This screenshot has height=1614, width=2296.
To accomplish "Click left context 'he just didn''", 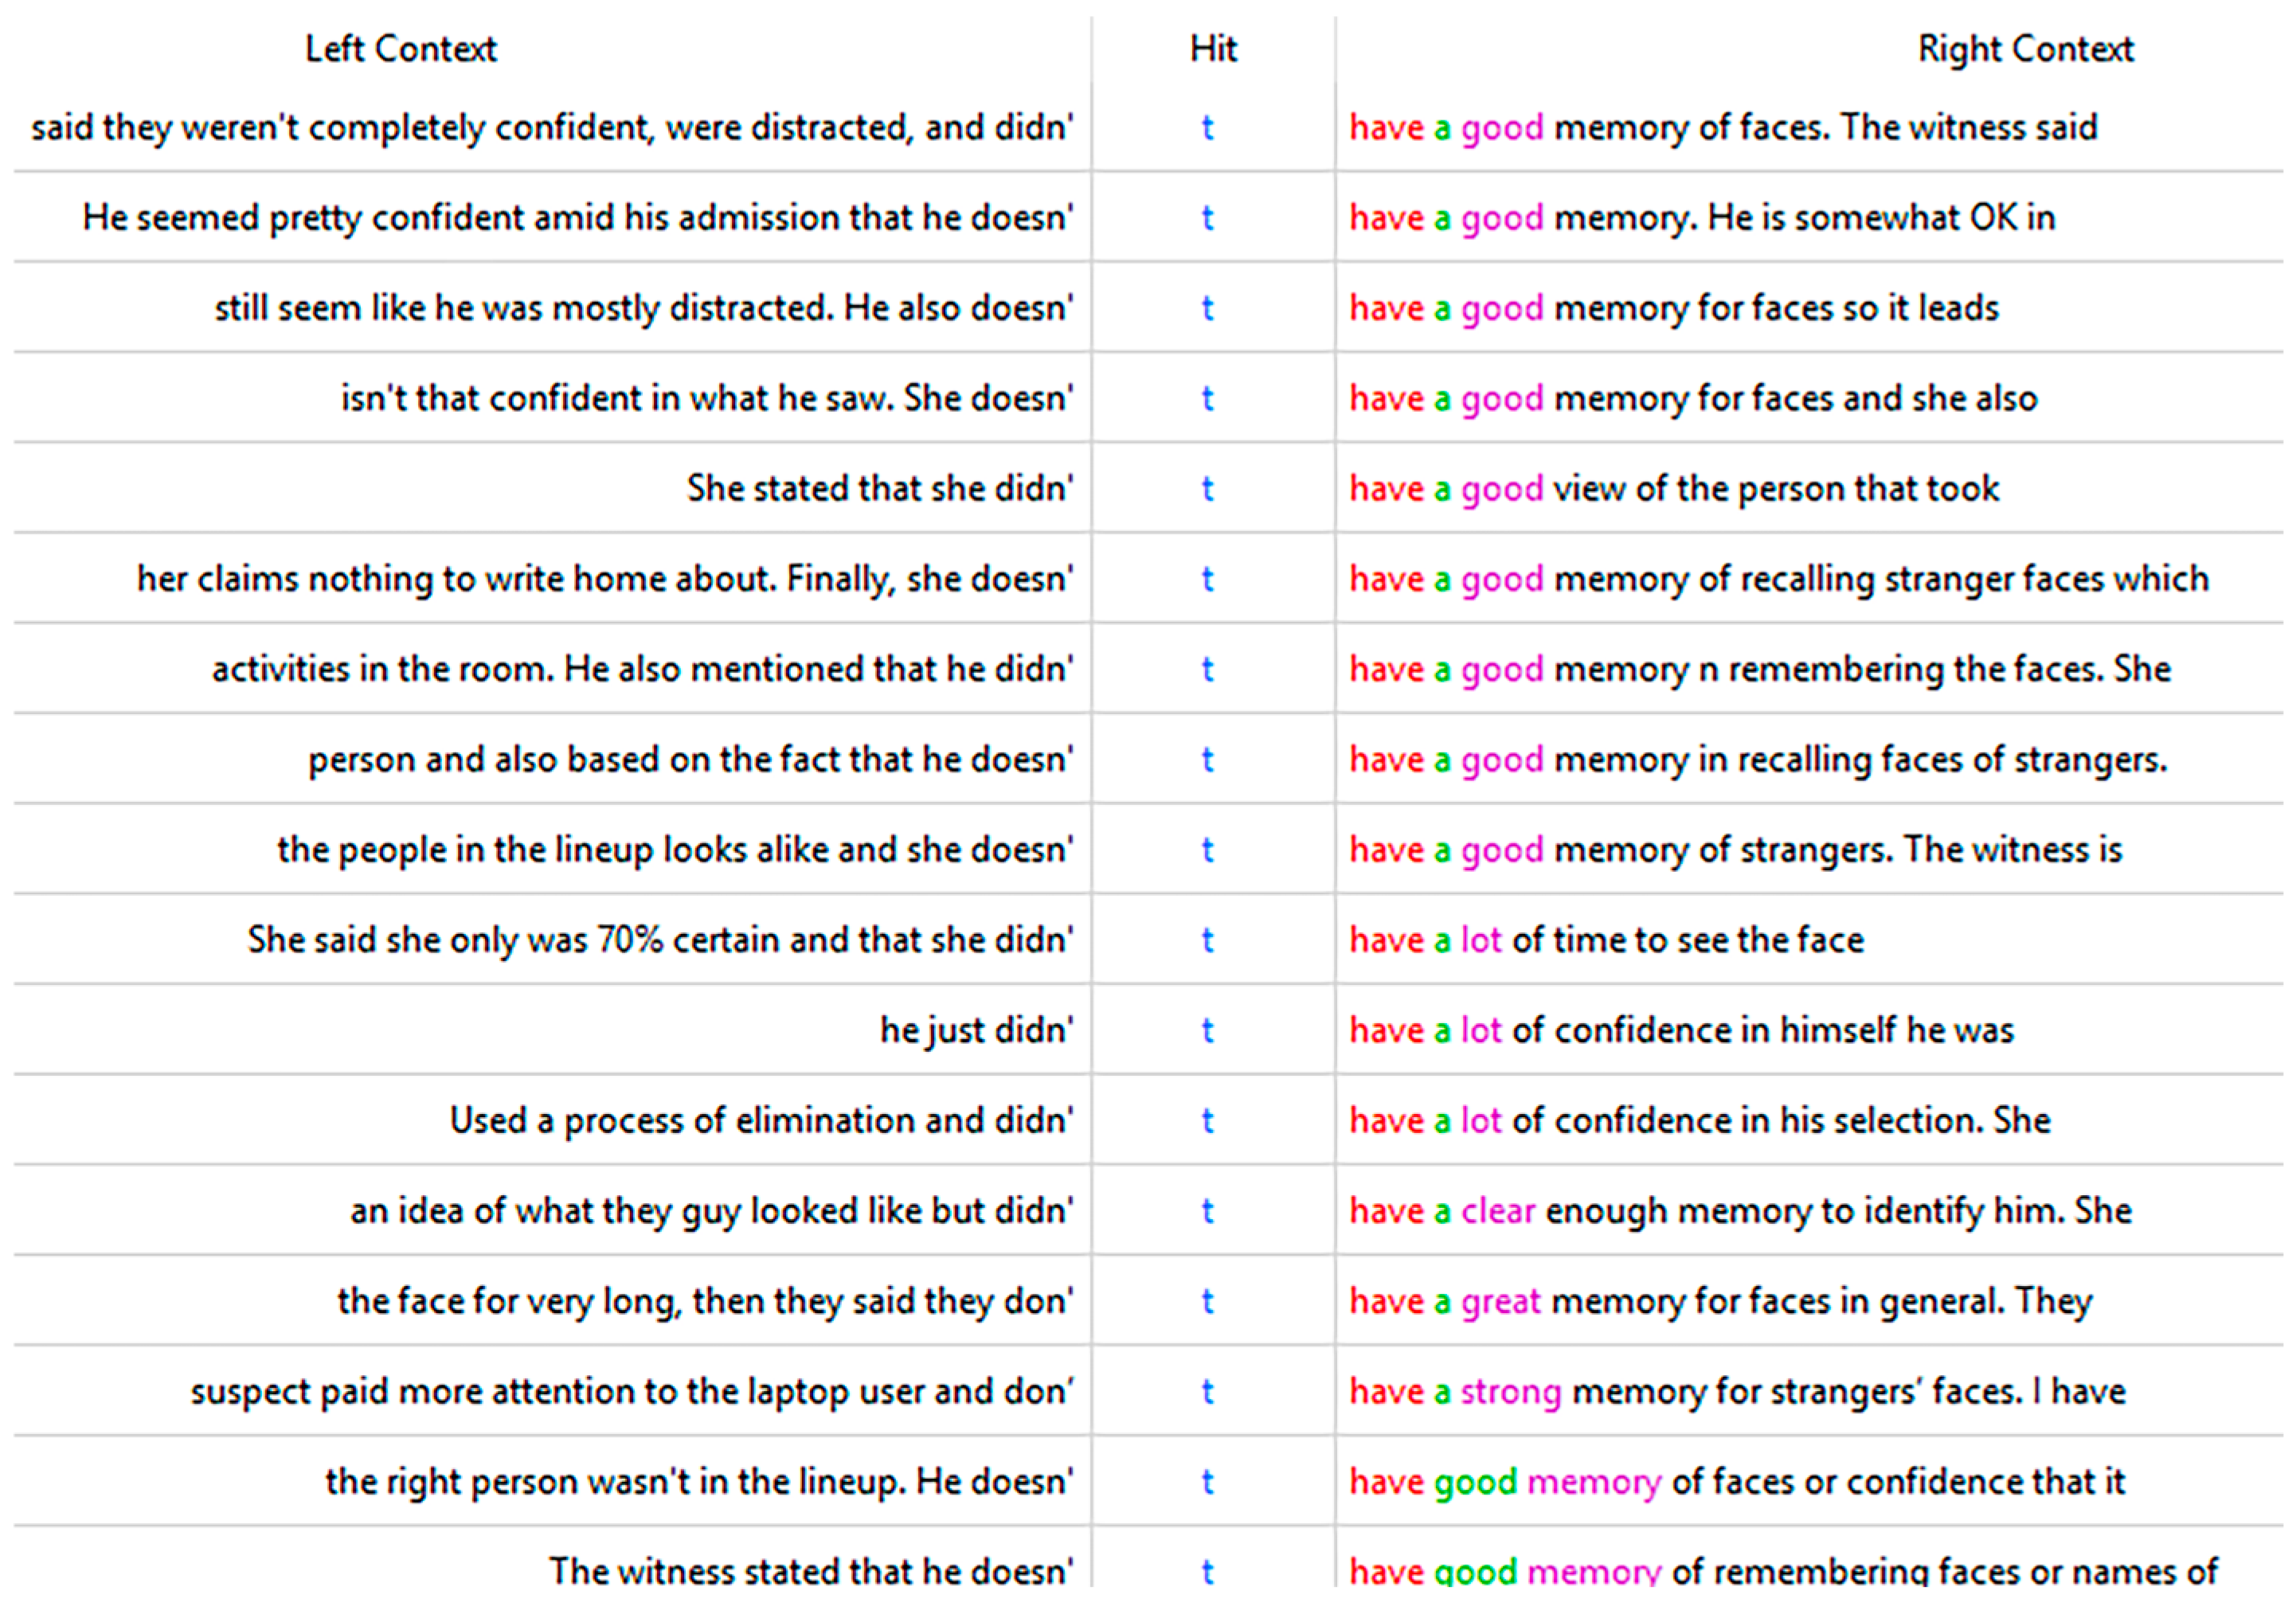I will 976,1030.
